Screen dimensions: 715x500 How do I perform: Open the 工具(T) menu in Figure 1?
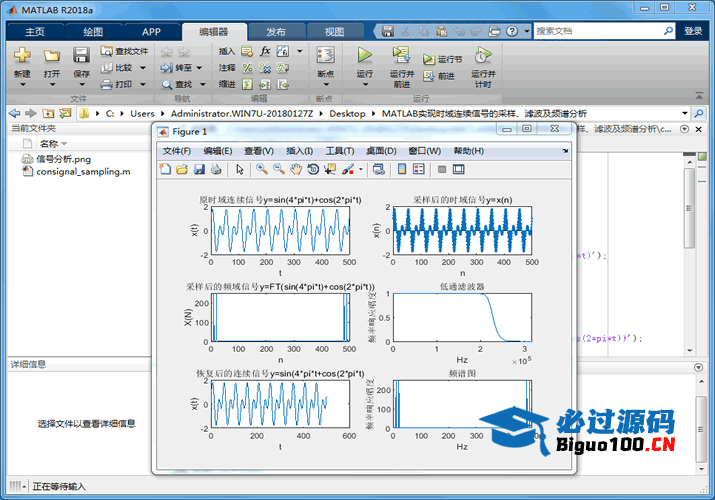(x=340, y=151)
